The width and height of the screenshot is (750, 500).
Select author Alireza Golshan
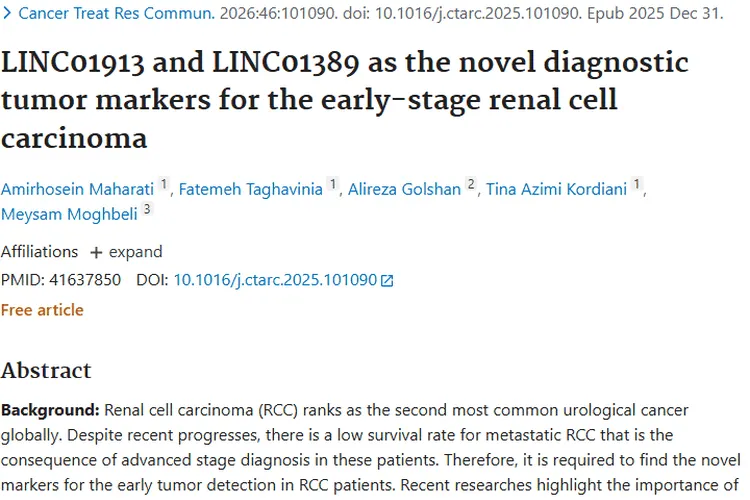(x=405, y=189)
